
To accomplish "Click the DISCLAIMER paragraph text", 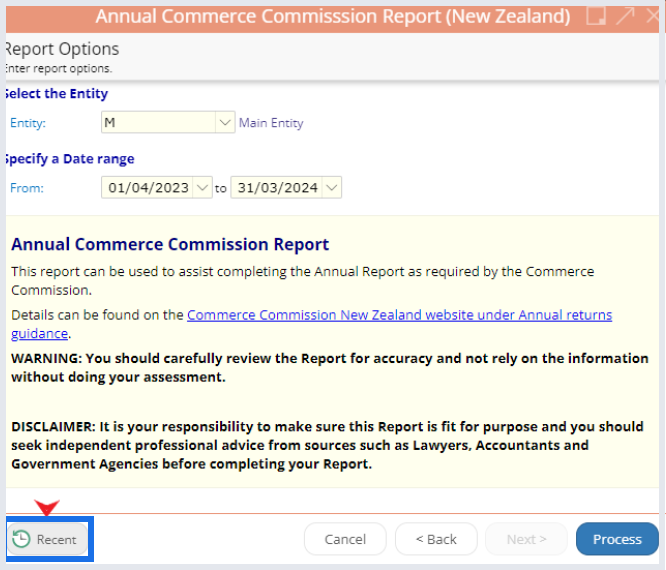I will pos(327,445).
